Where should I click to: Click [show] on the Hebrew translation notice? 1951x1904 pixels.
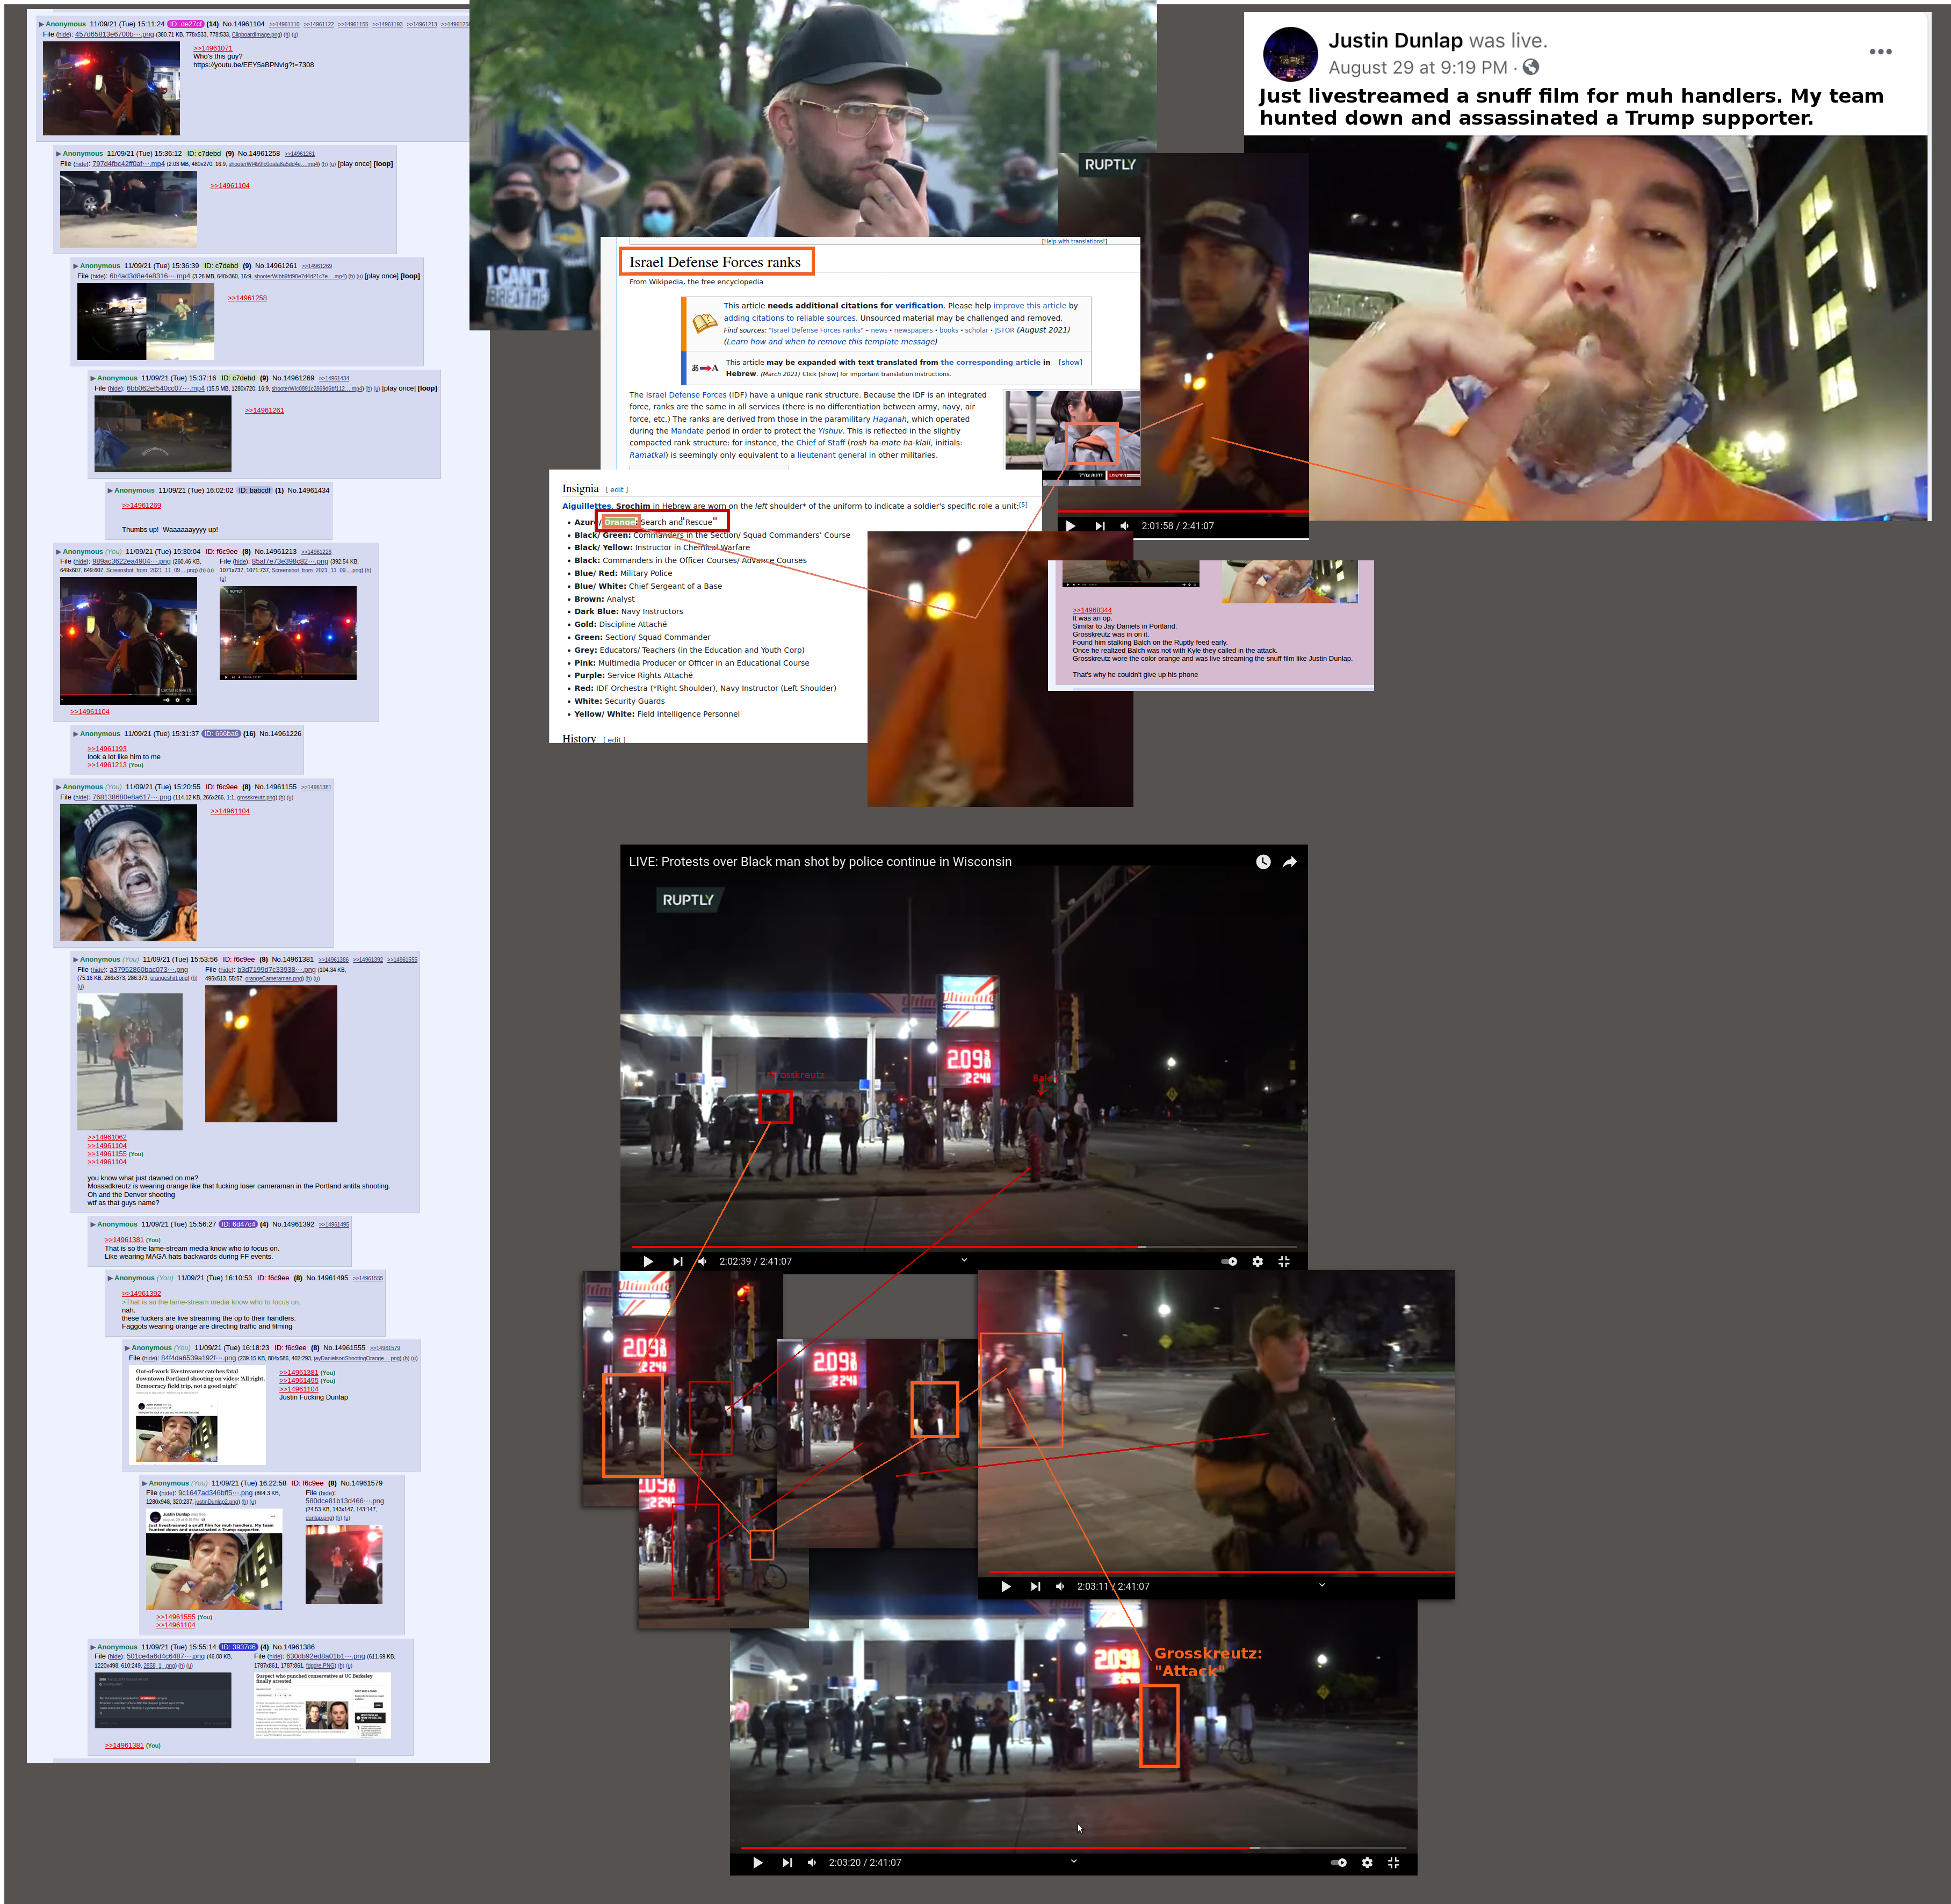[x=1070, y=362]
